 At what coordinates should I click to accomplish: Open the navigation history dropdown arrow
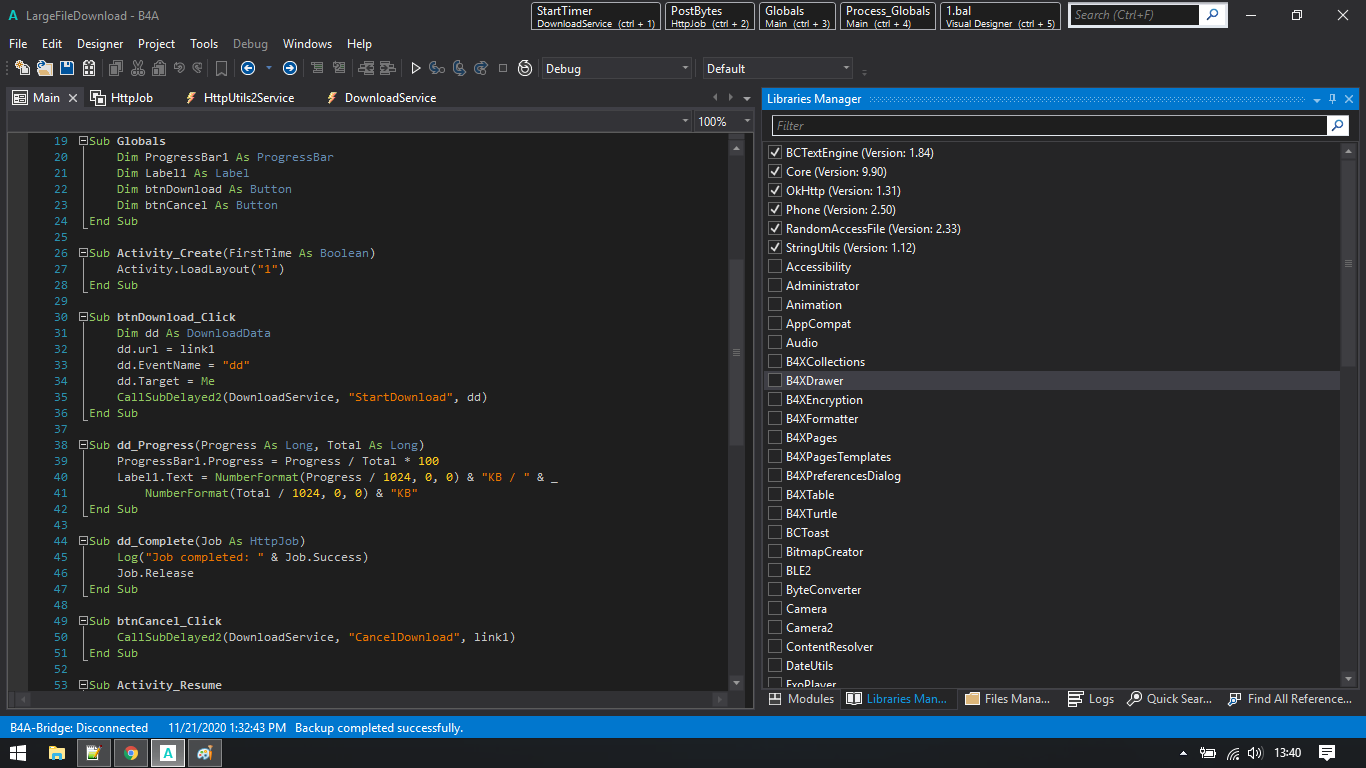pos(268,68)
